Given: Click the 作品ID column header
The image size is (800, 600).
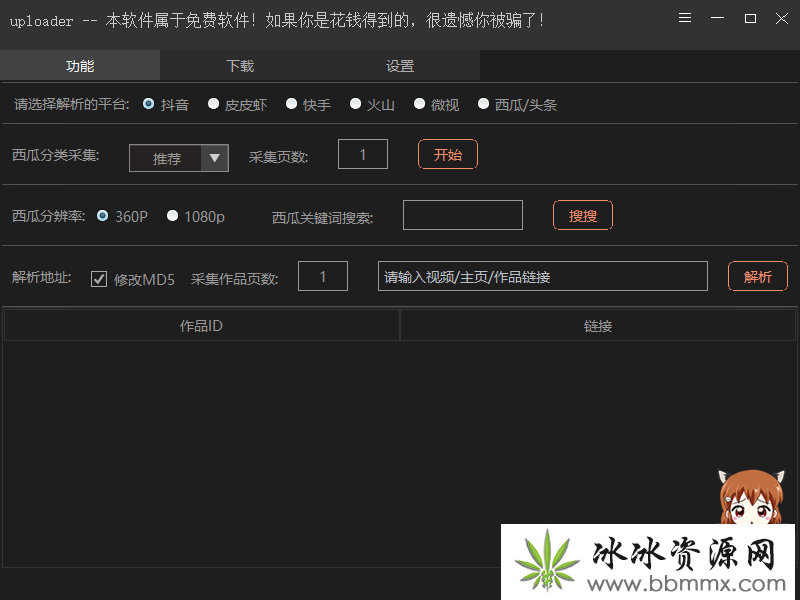Looking at the screenshot, I should (x=202, y=326).
